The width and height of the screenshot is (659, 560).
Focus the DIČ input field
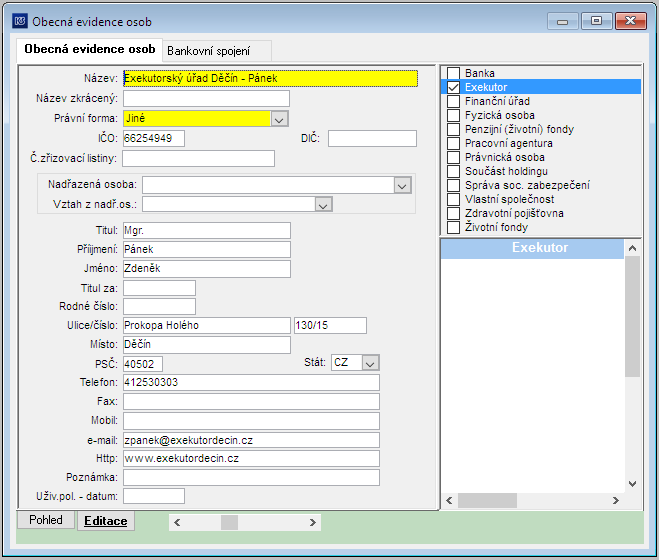(x=372, y=138)
